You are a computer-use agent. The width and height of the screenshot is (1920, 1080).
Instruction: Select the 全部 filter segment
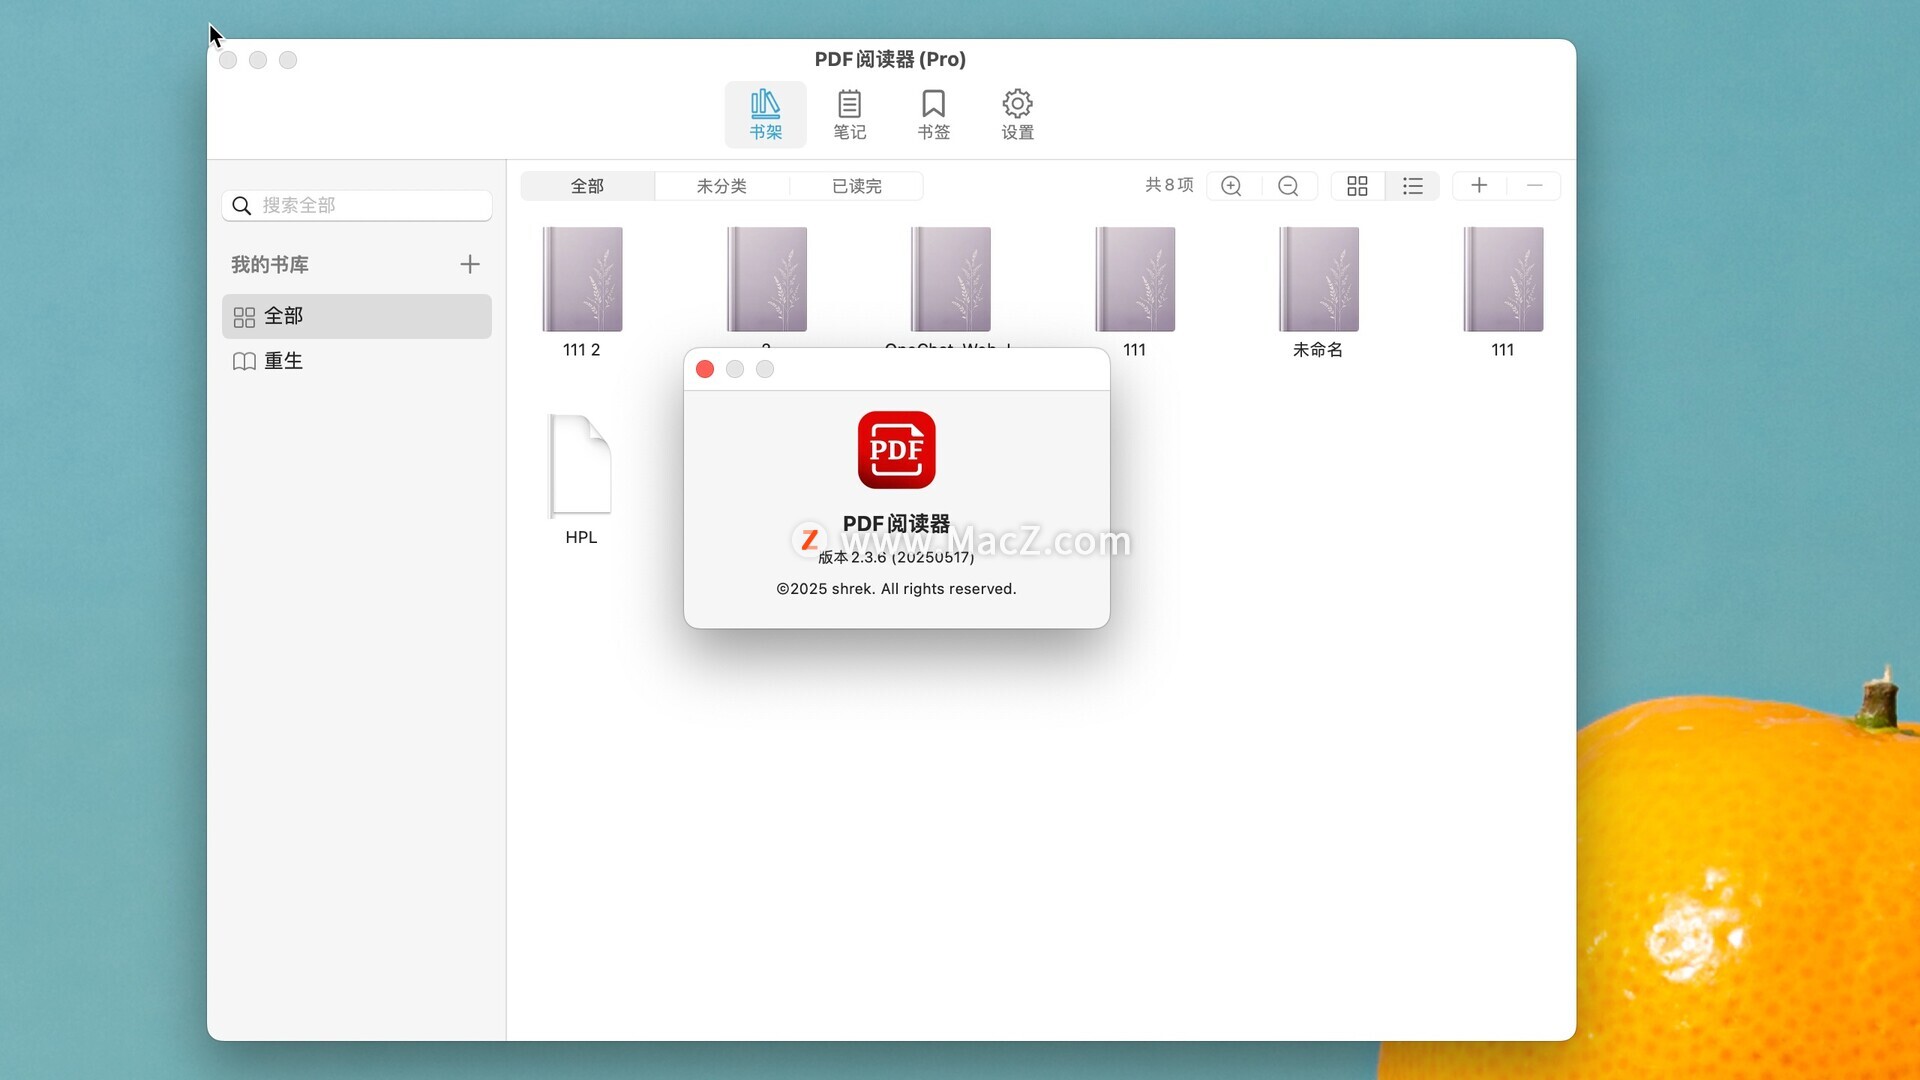587,186
